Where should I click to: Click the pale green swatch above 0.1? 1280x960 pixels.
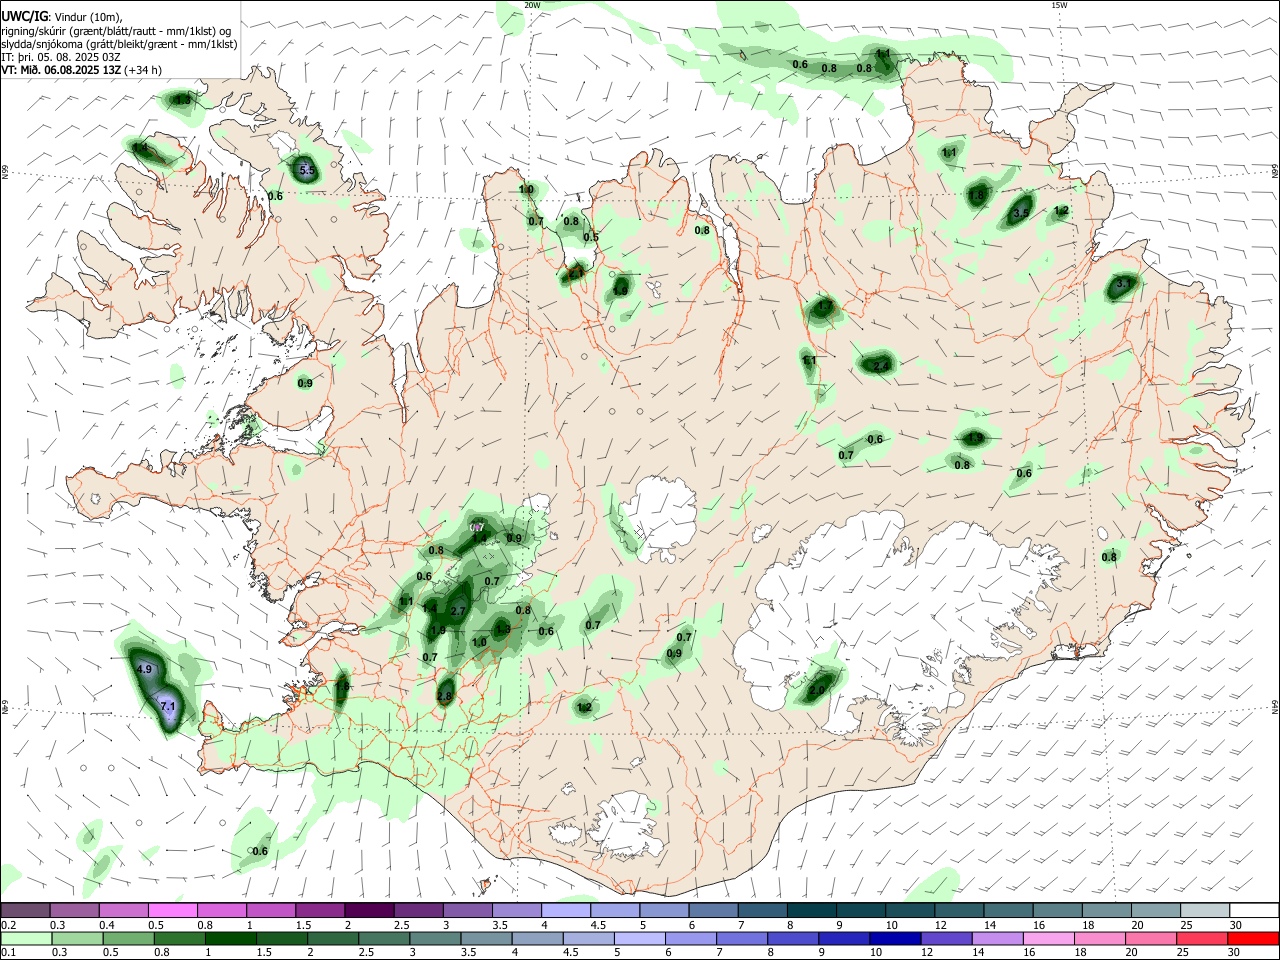26,938
